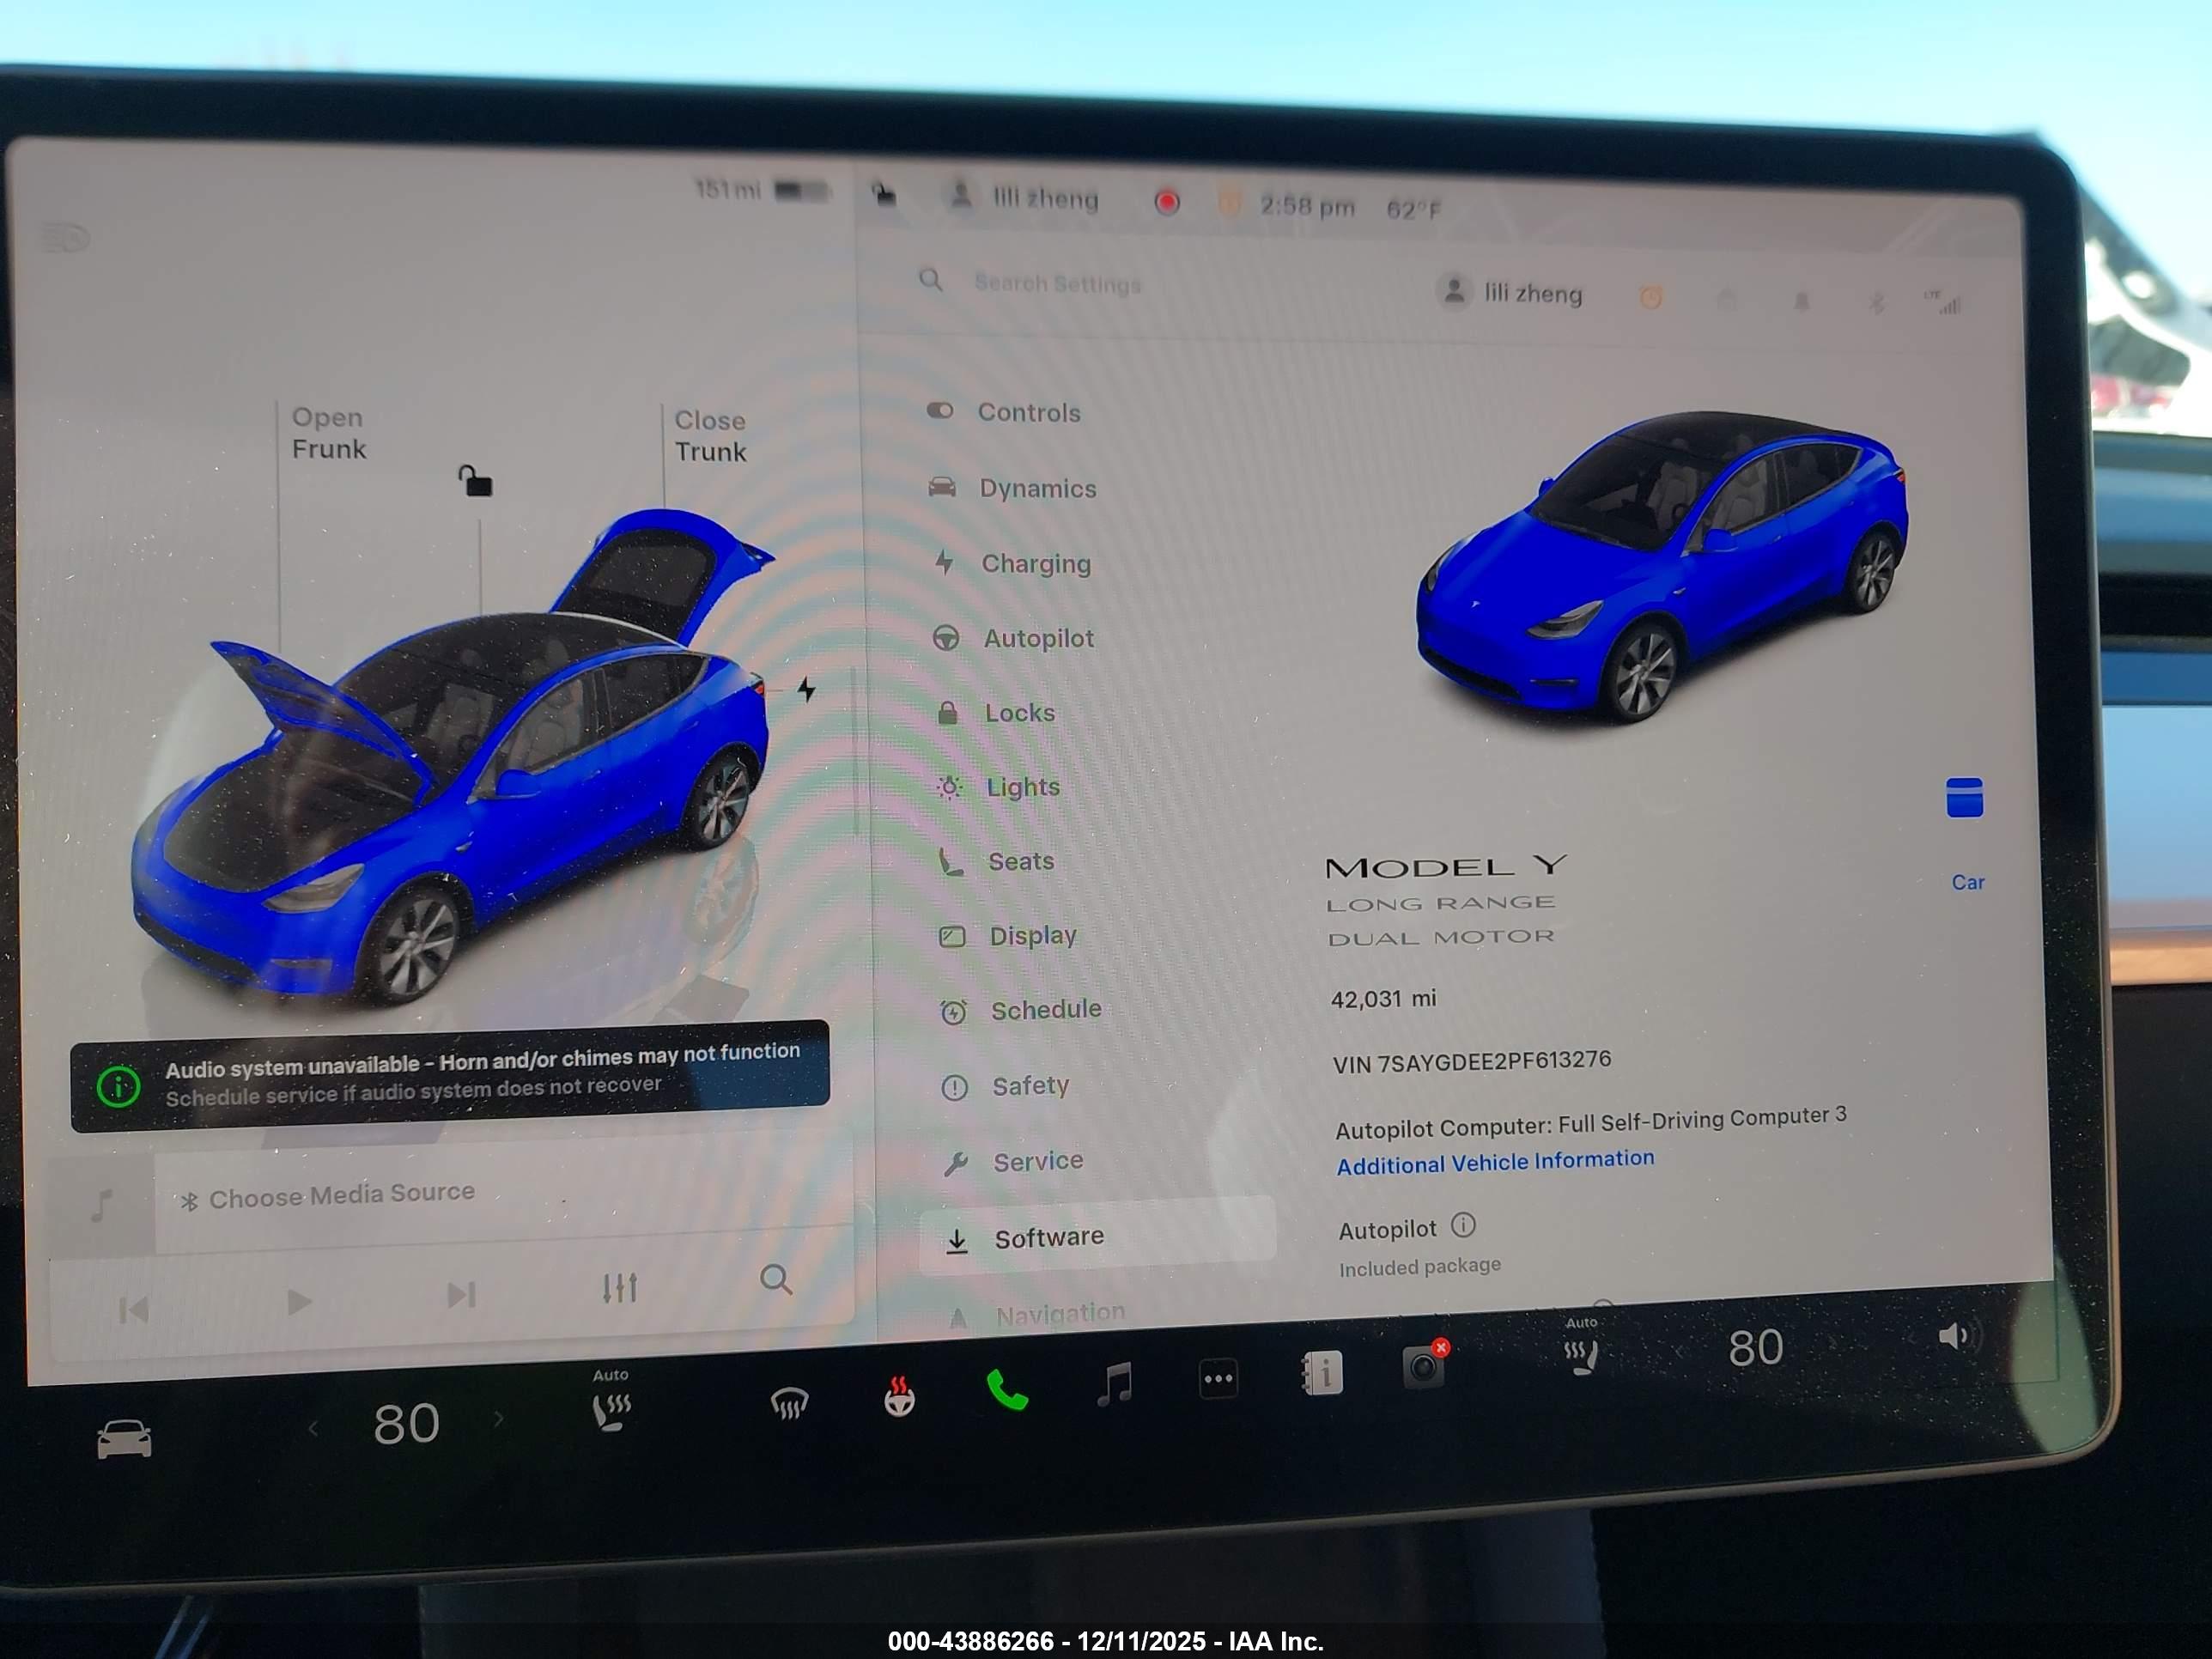Tap the Bluetooth icon in settings header

(1877, 302)
